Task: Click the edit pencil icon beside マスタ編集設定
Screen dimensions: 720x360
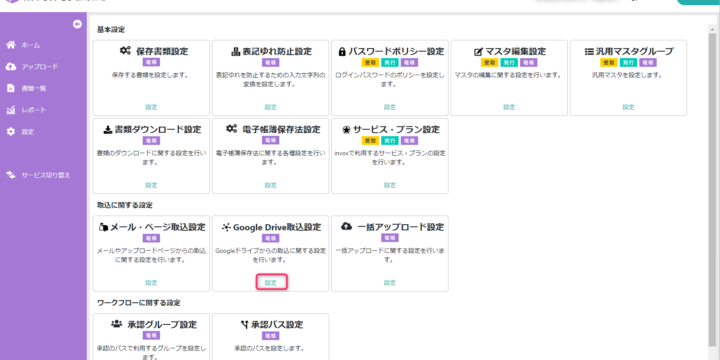Action: pyautogui.click(x=478, y=52)
